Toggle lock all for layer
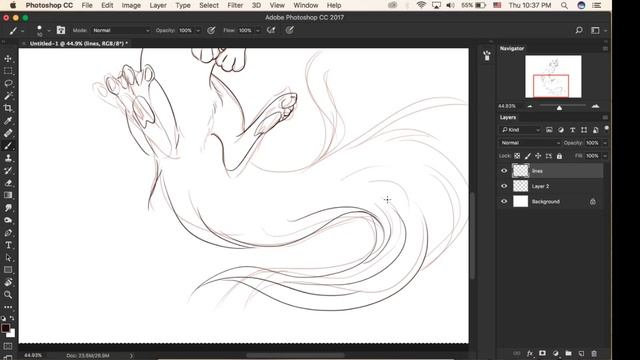This screenshot has width=640, height=360. pos(559,156)
